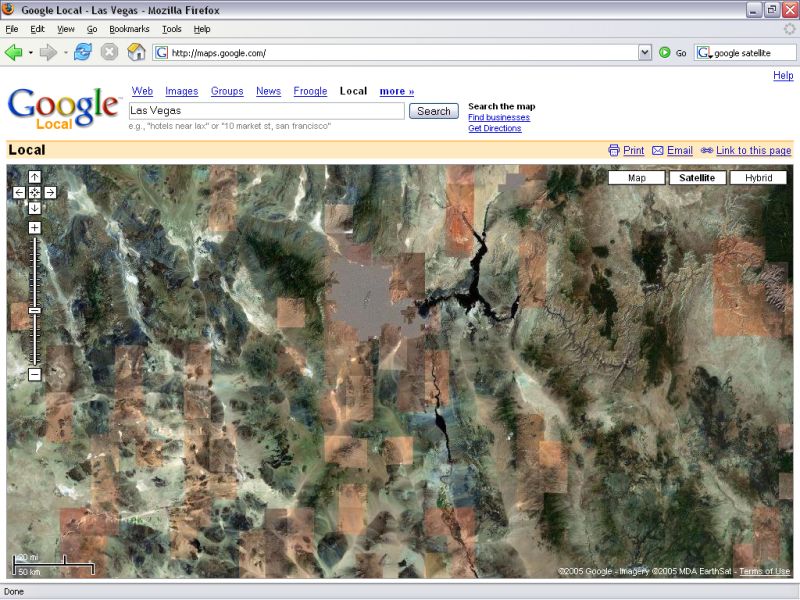Image resolution: width=800 pixels, height=600 pixels.
Task: Pan the map left with the arrow
Action: click(x=19, y=192)
